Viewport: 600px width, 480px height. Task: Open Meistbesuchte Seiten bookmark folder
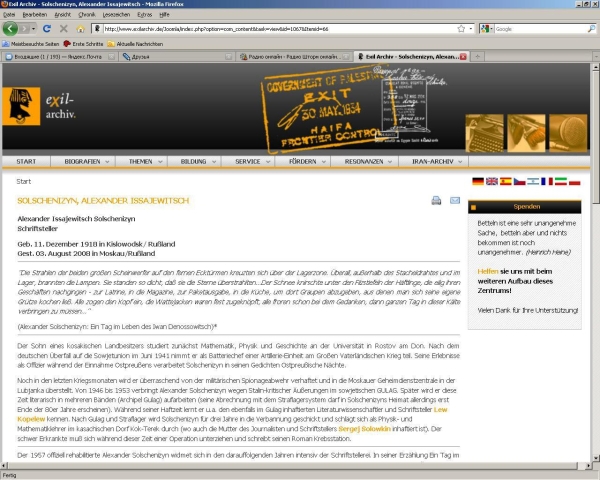coord(31,44)
